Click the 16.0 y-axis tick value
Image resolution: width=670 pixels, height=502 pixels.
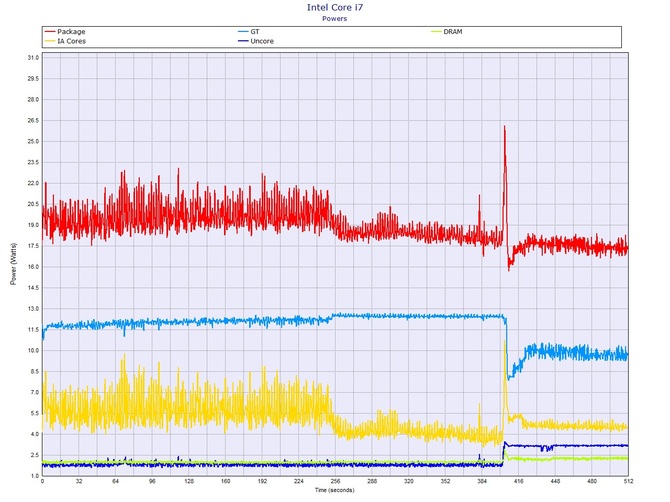(x=33, y=267)
